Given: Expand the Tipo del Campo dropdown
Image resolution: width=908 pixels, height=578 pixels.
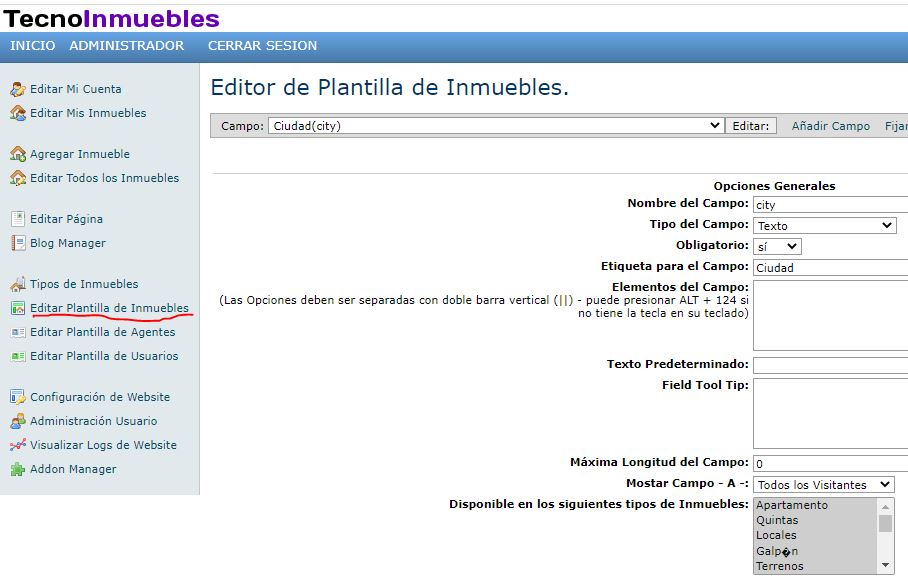Looking at the screenshot, I should pos(824,226).
